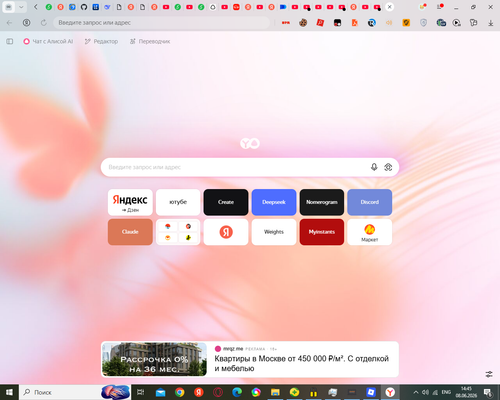The width and height of the screenshot is (500, 400).
Task: Launch Opera from the taskbar
Action: 218,392
